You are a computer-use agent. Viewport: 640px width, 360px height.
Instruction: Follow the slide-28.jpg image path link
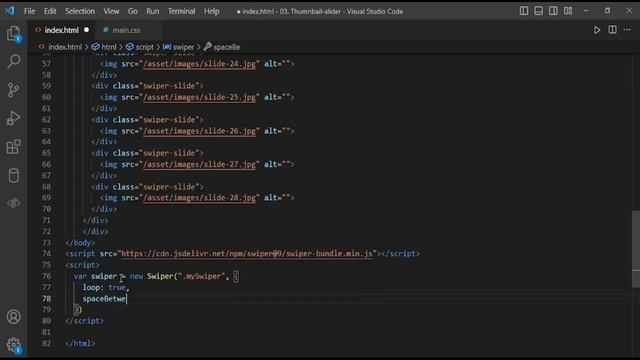[x=199, y=198]
